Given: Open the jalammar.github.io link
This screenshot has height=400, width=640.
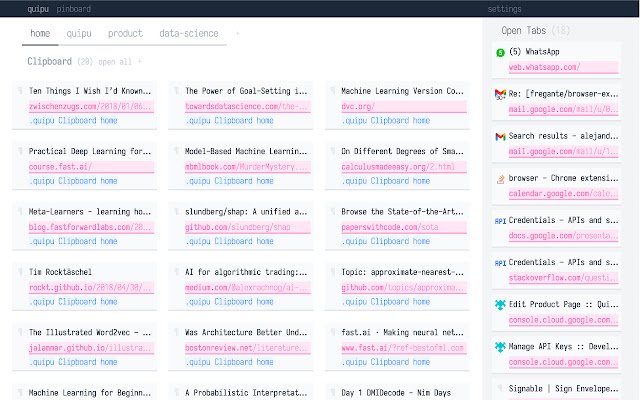Looking at the screenshot, I should tap(91, 348).
